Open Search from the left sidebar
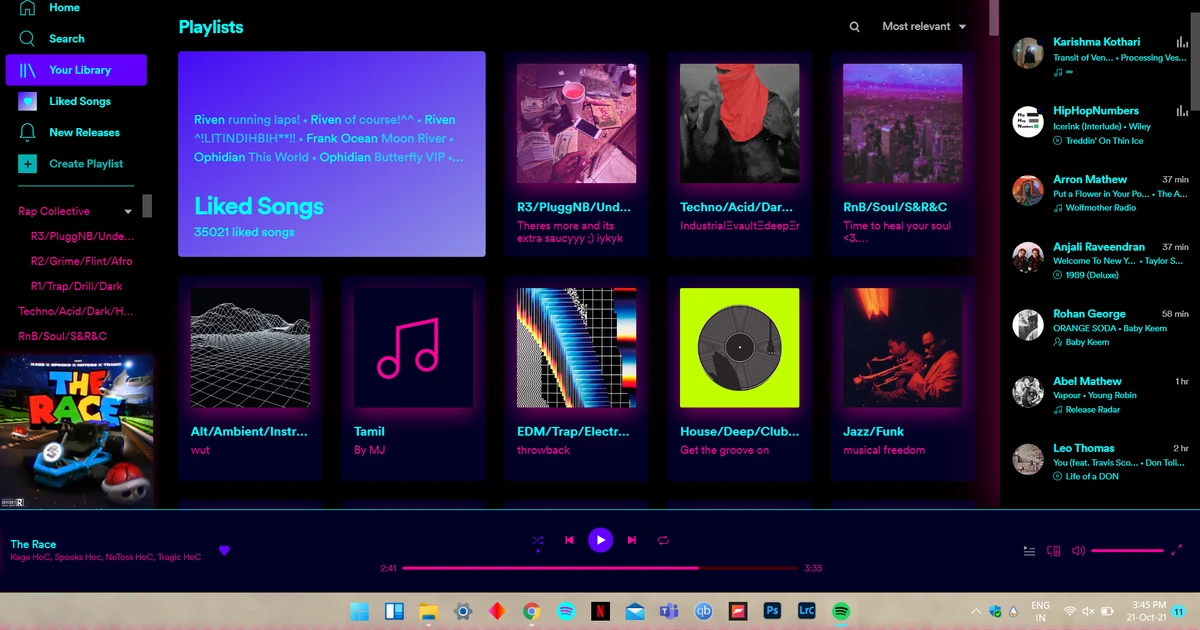 (x=66, y=38)
